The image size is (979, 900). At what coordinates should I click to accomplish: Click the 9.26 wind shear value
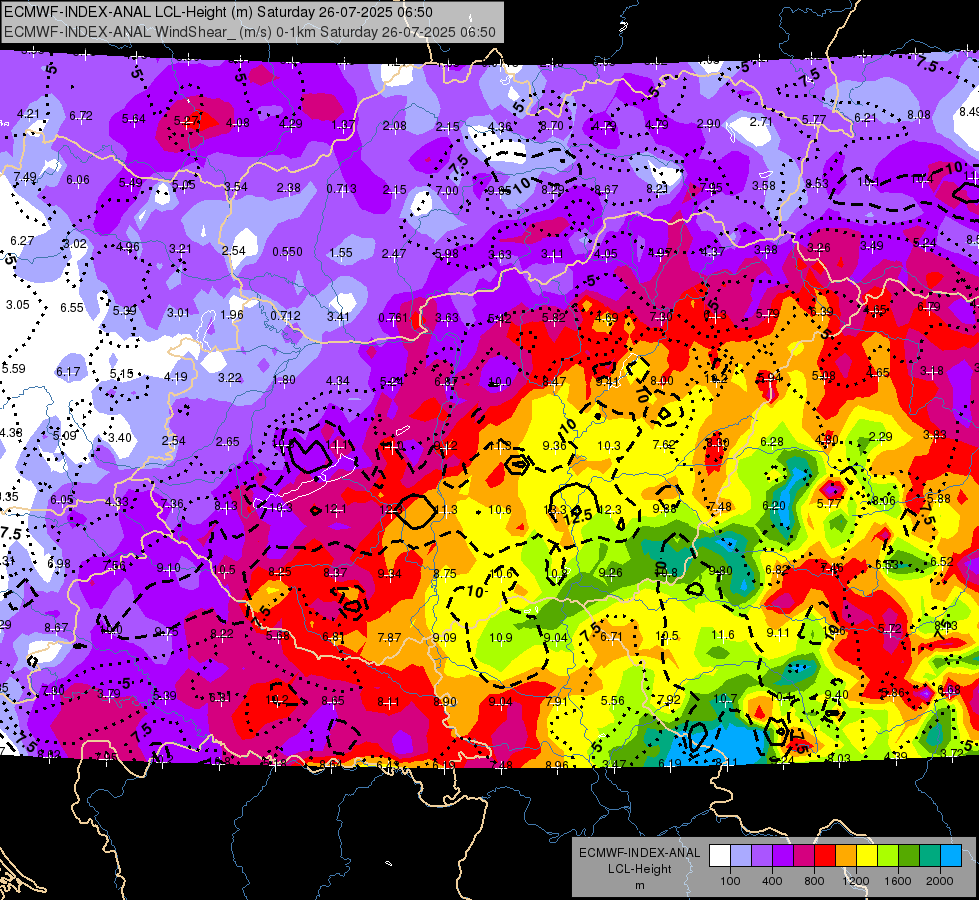611,572
